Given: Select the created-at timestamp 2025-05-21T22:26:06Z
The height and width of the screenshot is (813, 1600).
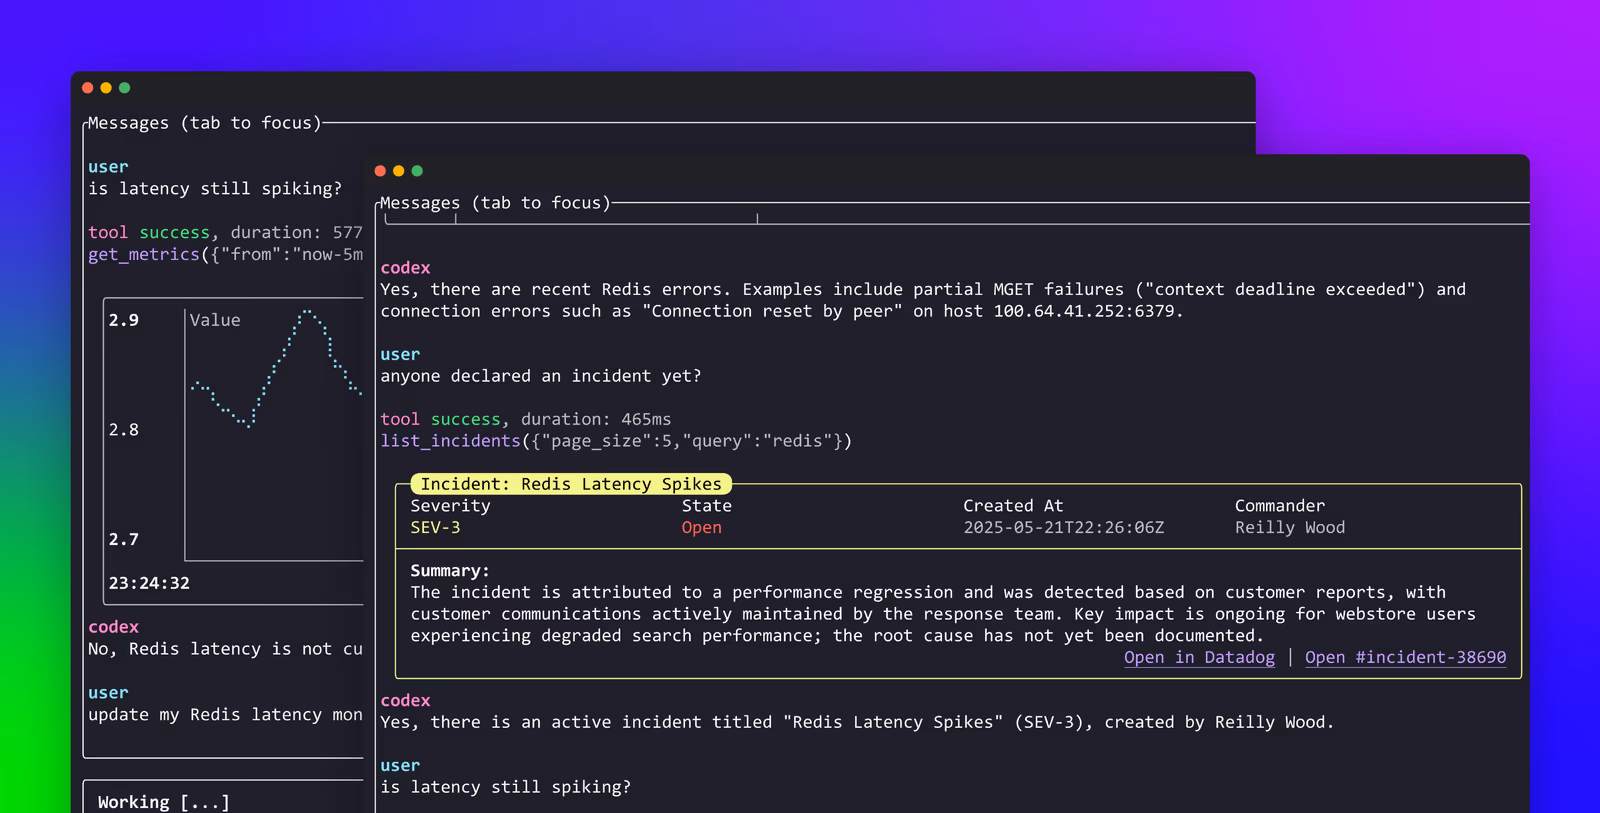Looking at the screenshot, I should 1064,527.
